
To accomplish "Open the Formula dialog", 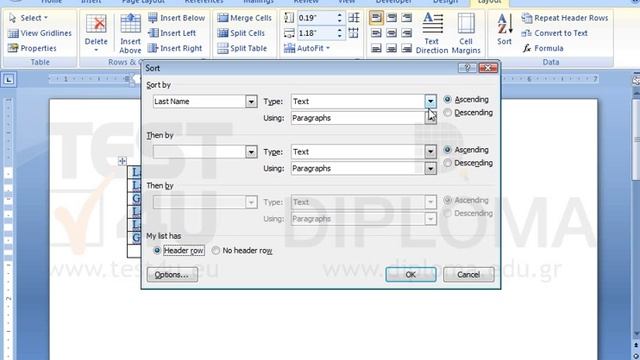I will pos(543,48).
